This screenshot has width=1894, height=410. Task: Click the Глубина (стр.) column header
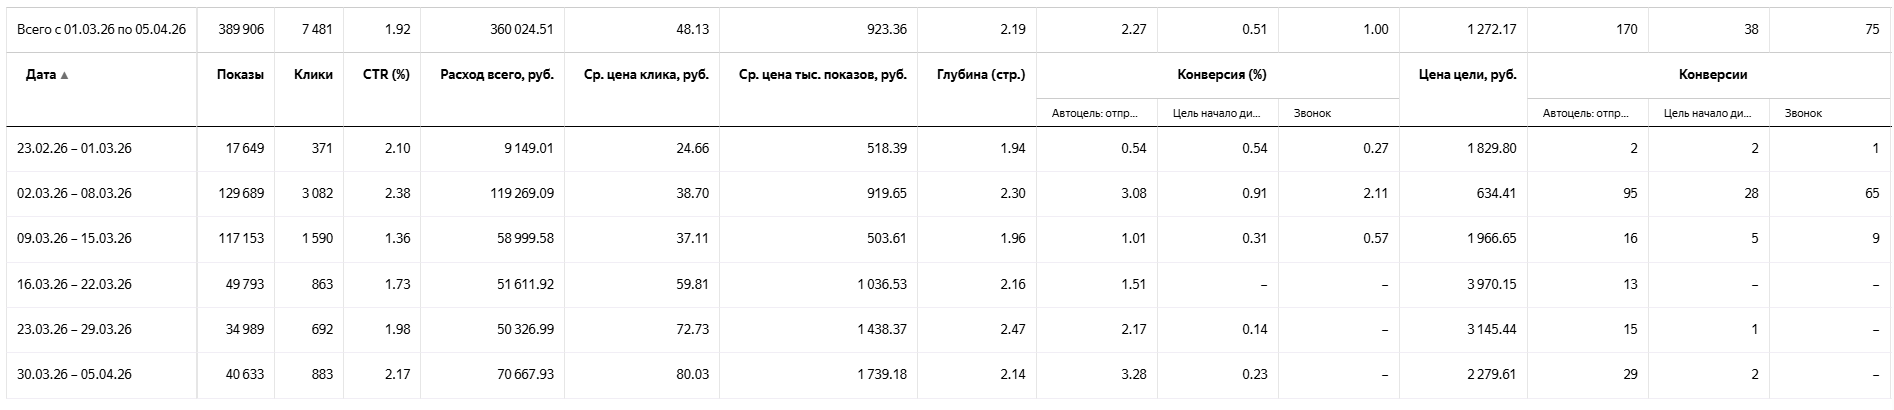pos(980,75)
